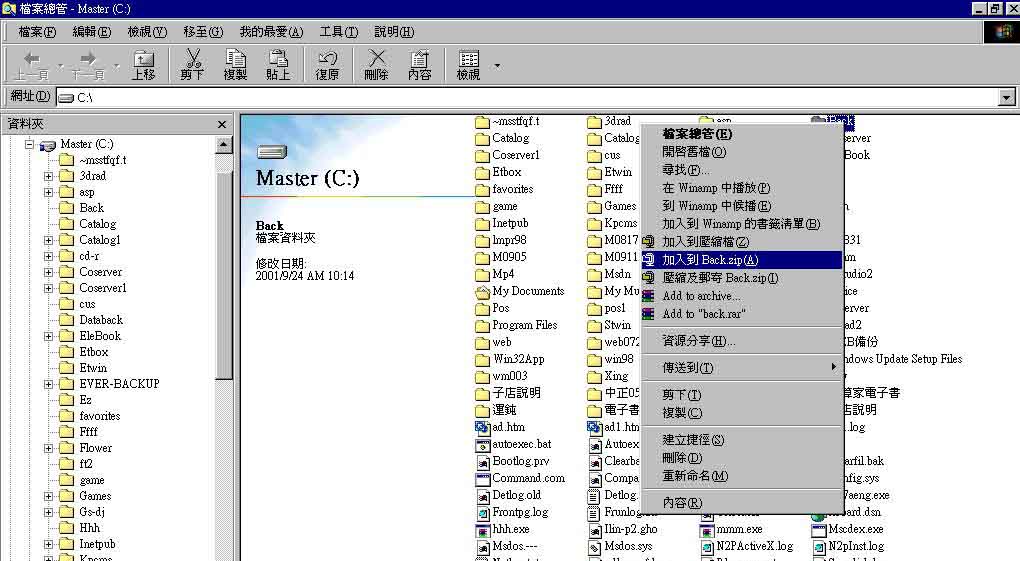This screenshot has width=1020, height=561.
Task: Click the 複製 (Copy) toolbar icon
Action: 235,65
